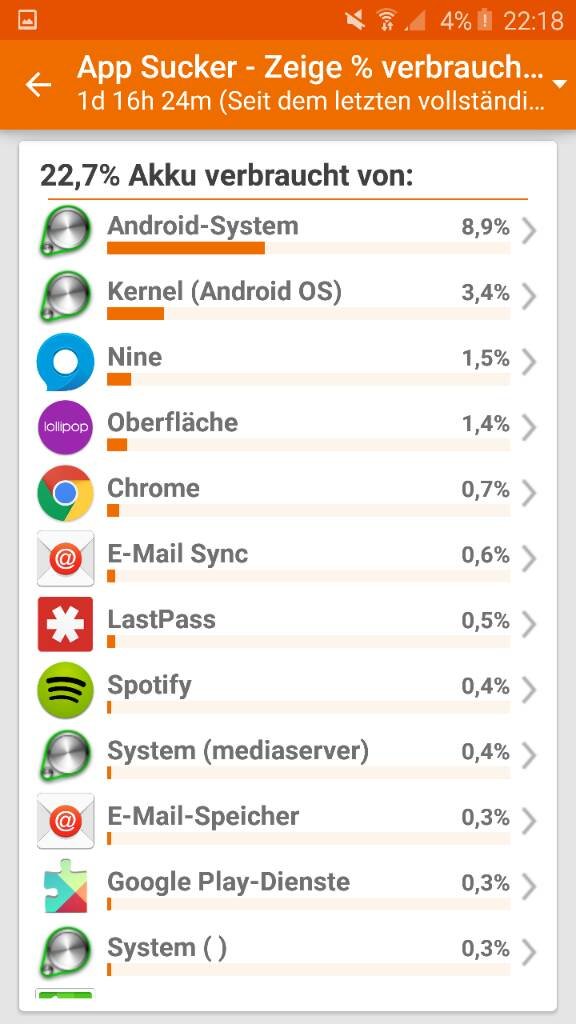
Task: Tap the Nine app icon
Action: (65, 361)
